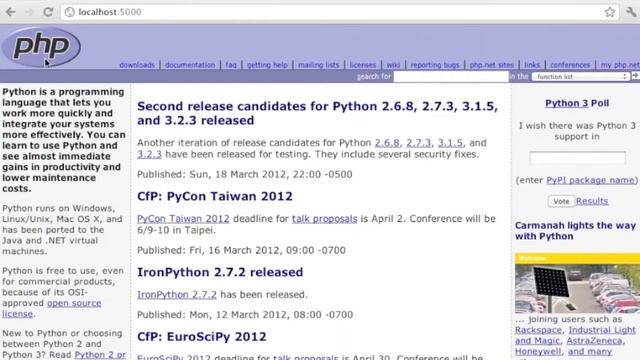Open the mailing lists nav link

click(x=318, y=65)
